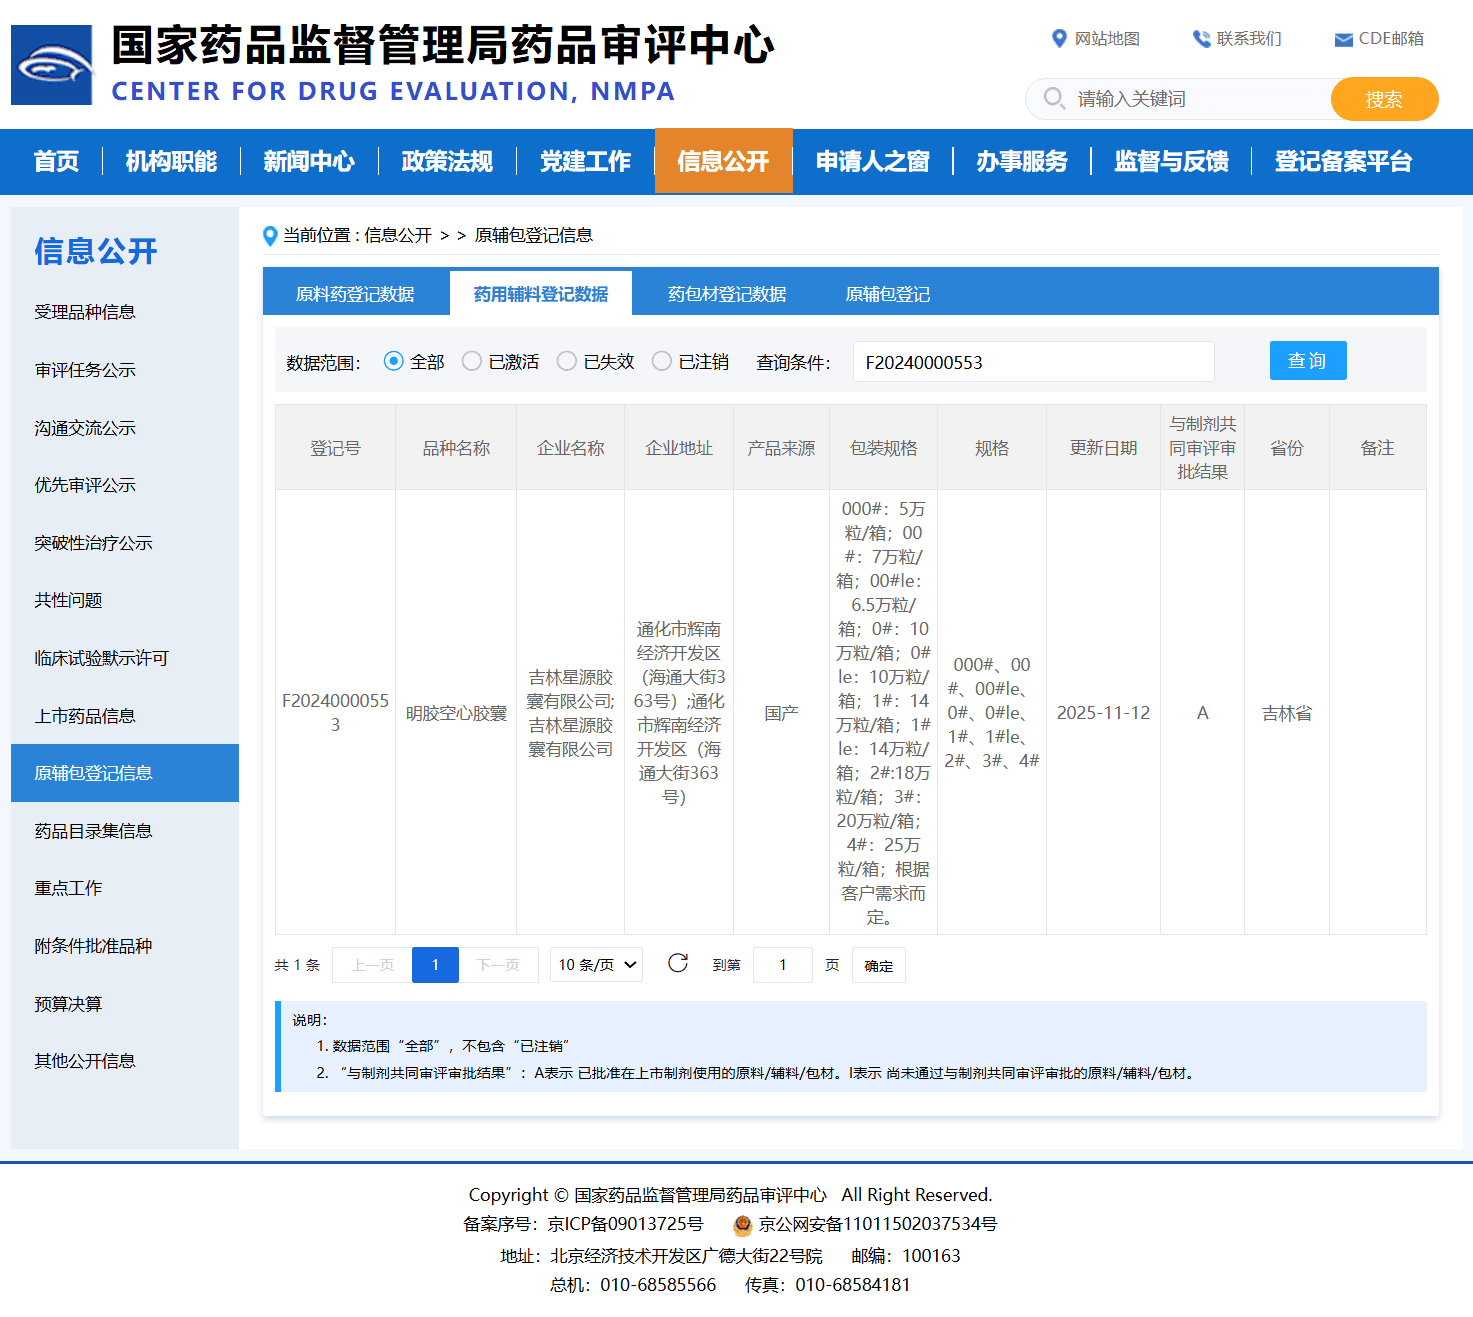Viewport: 1473px width, 1317px height.
Task: Click the site map pin icon
Action: pyautogui.click(x=1059, y=39)
